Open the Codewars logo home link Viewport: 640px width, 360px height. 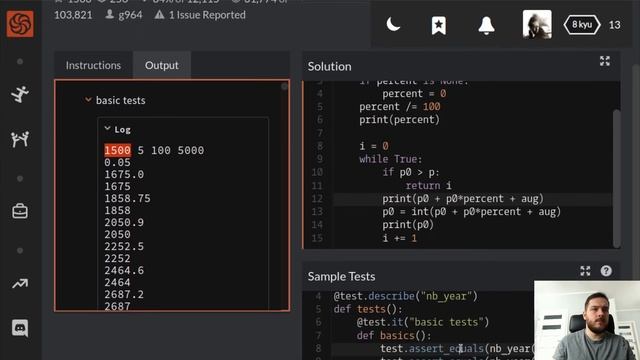pyautogui.click(x=20, y=24)
